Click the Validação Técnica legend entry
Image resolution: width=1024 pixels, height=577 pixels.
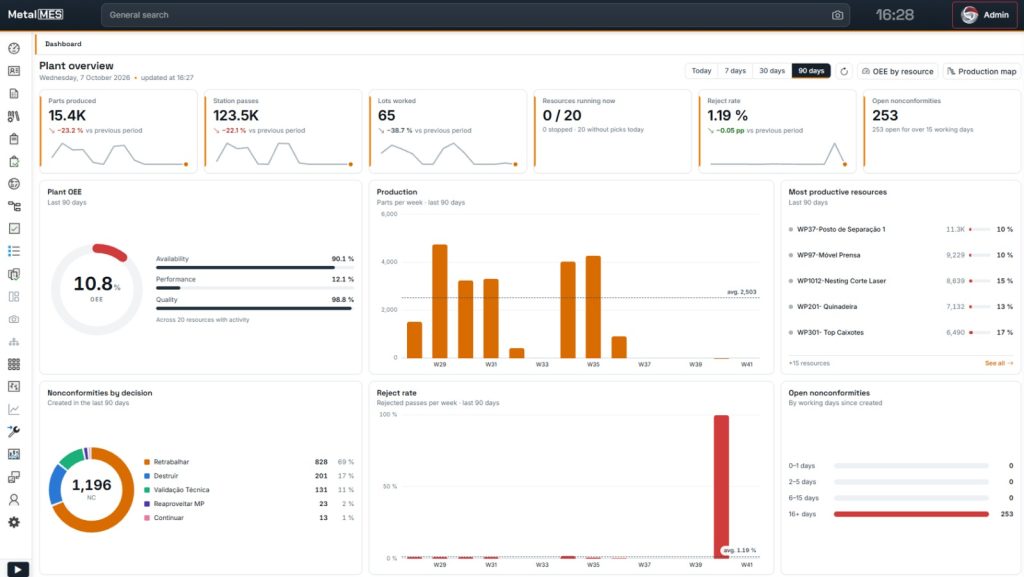tap(249, 490)
